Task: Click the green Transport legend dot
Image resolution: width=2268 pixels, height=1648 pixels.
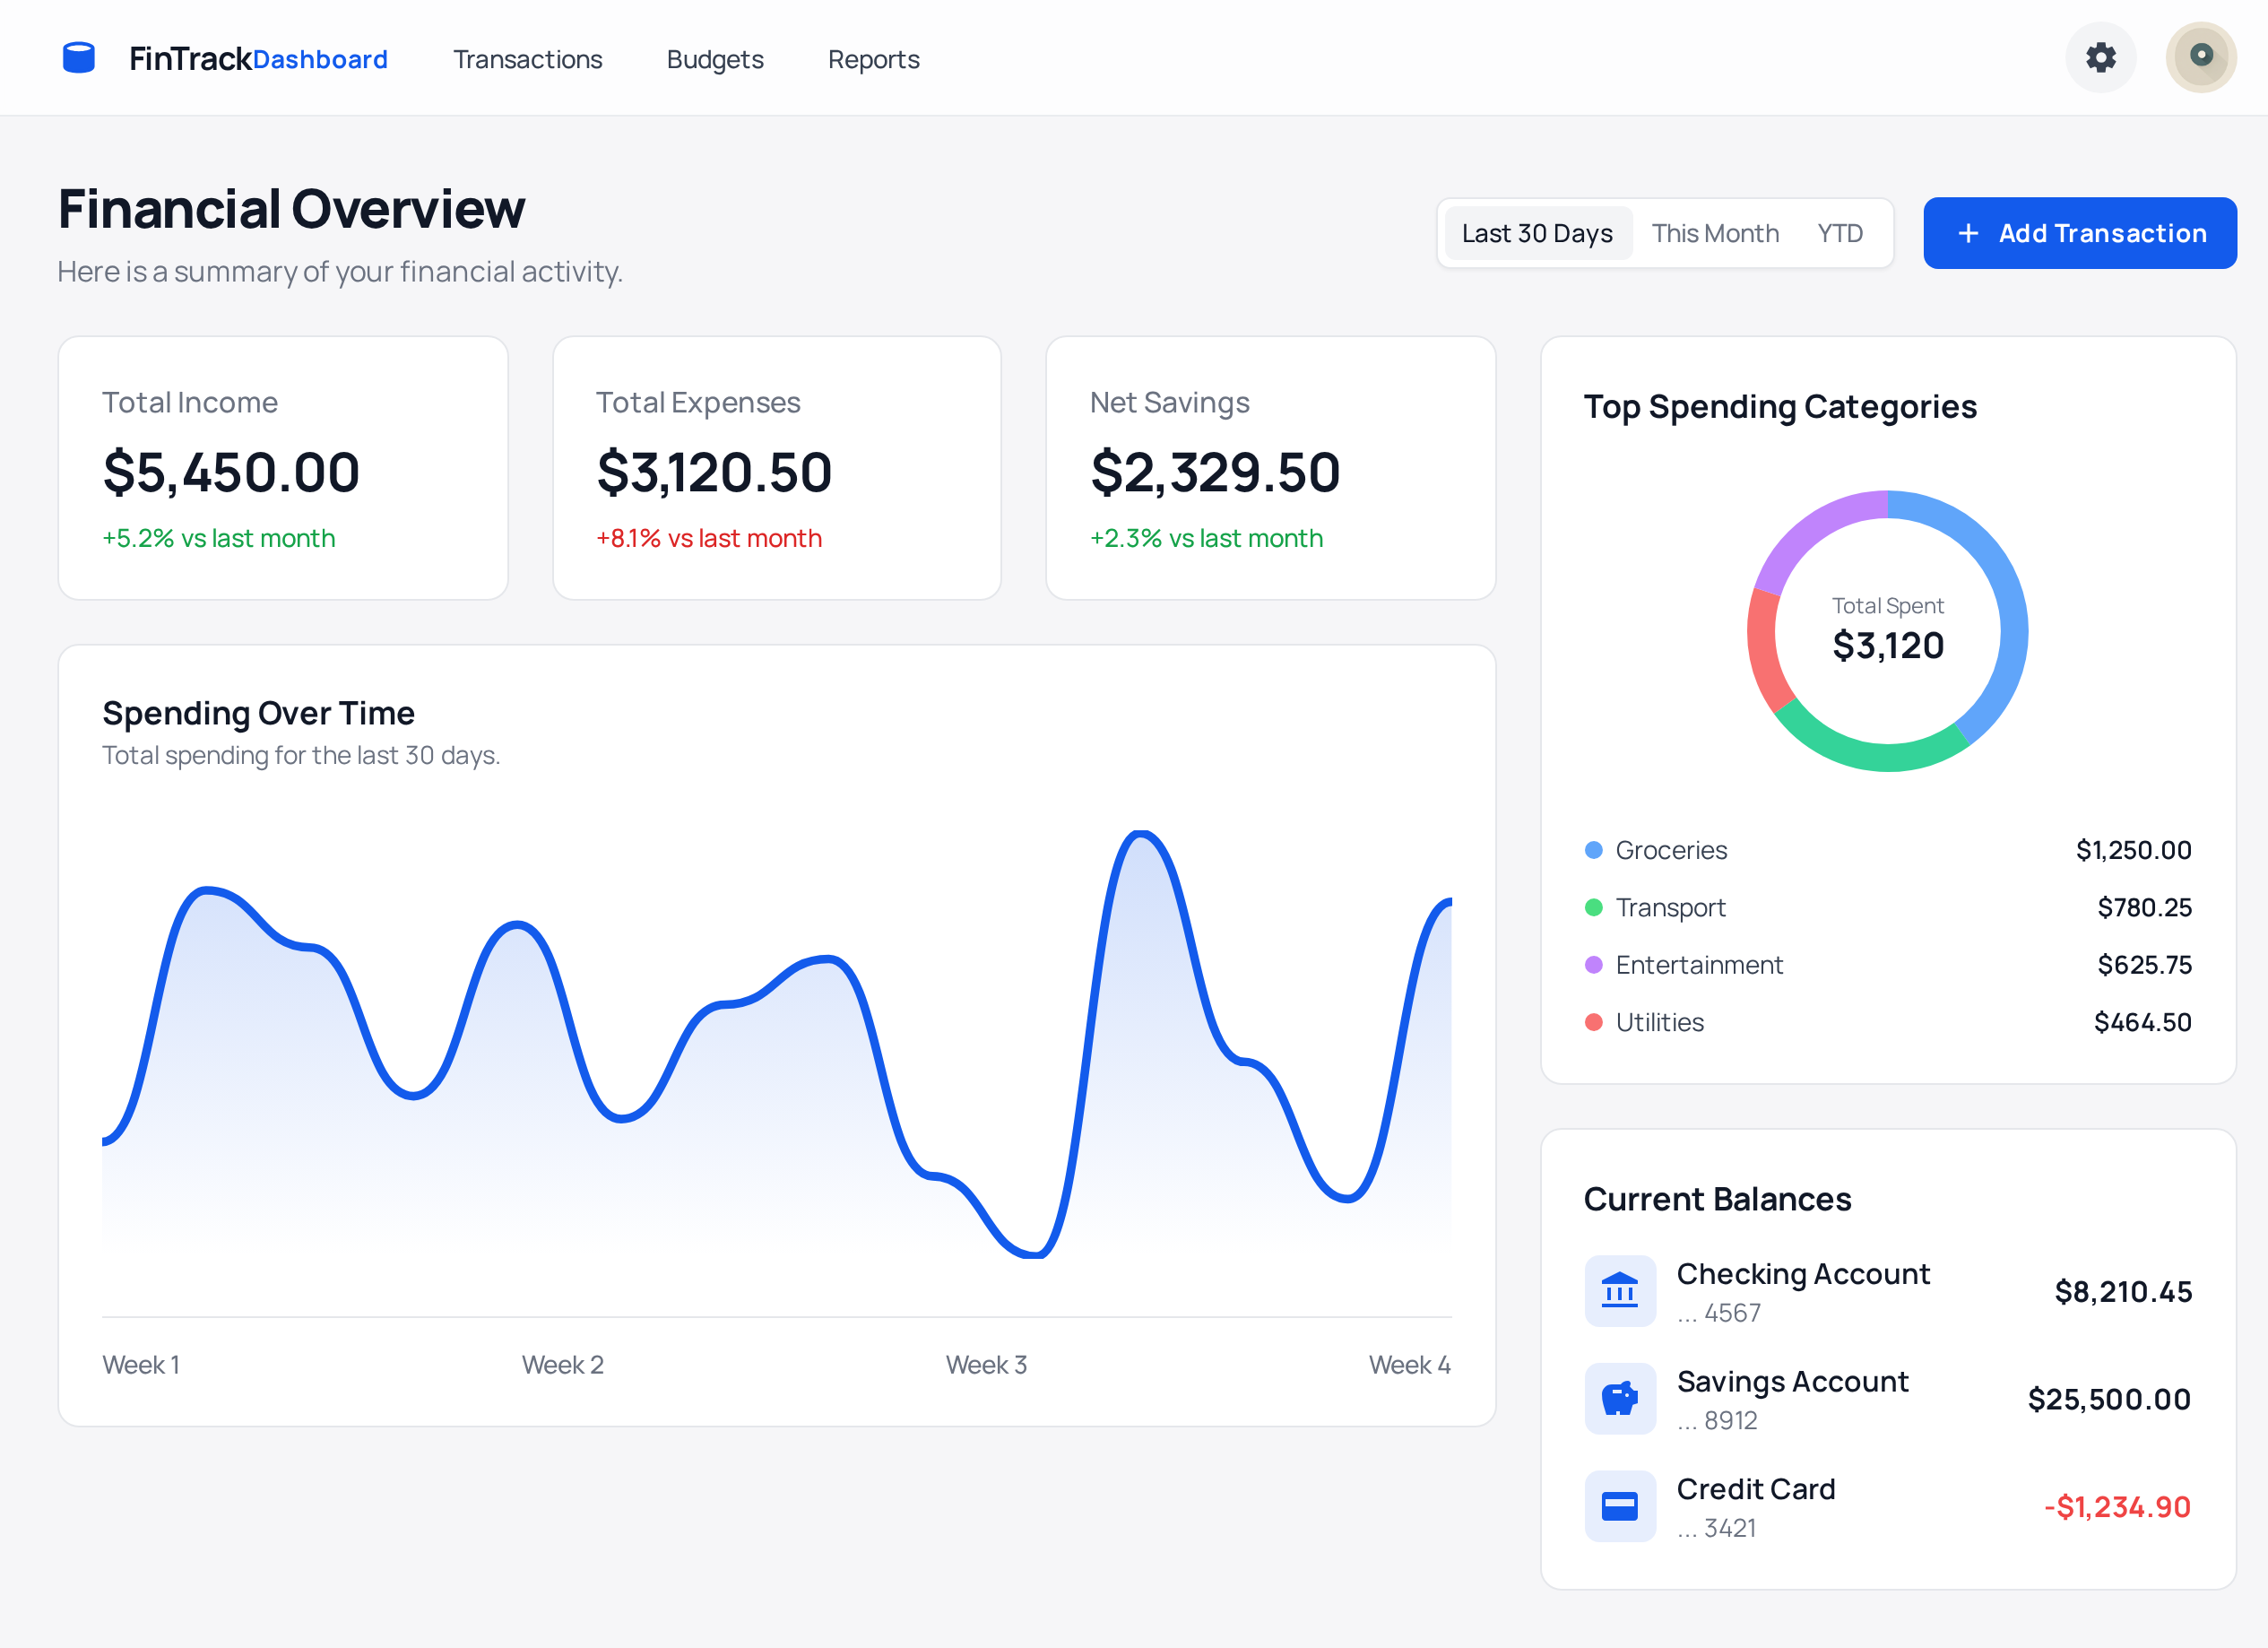Action: (1594, 907)
